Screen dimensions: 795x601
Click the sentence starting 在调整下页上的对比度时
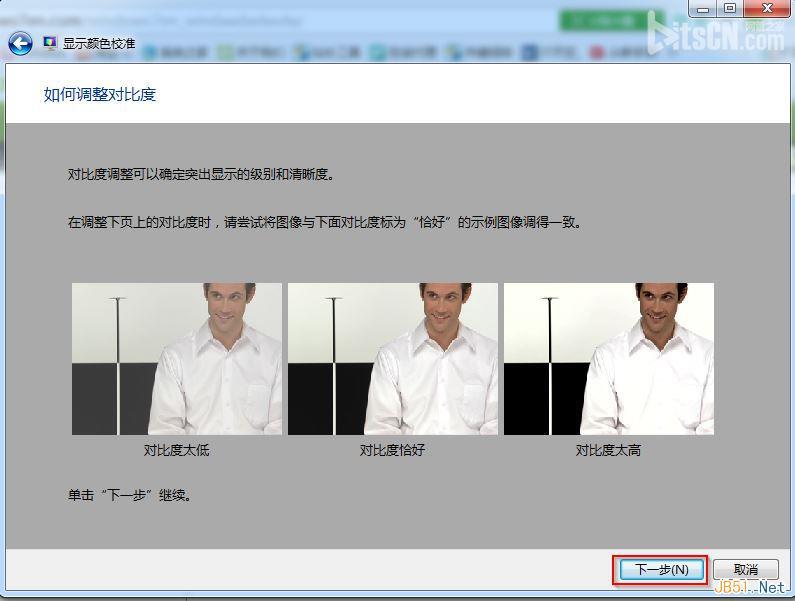[x=324, y=223]
